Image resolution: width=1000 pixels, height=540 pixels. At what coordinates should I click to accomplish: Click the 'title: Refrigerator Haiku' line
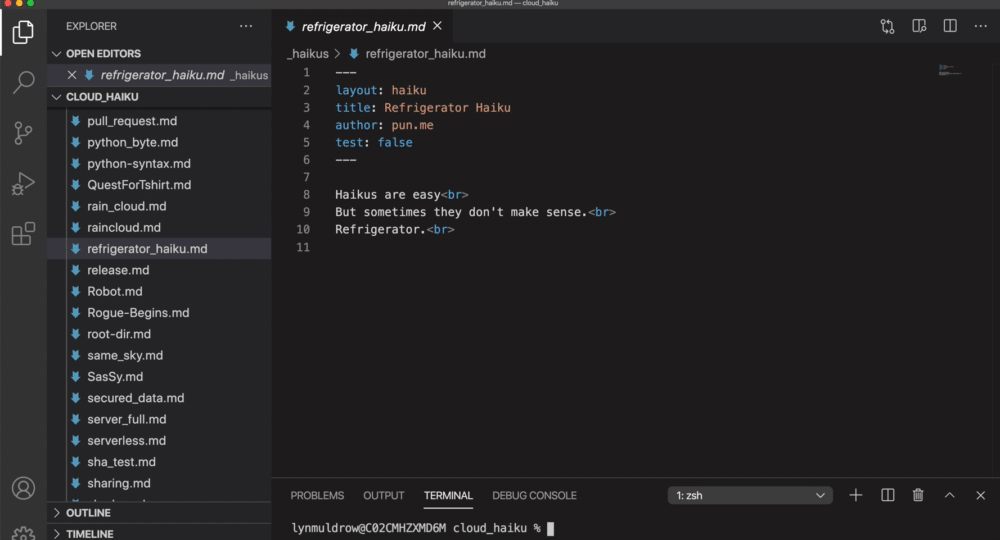(x=423, y=108)
